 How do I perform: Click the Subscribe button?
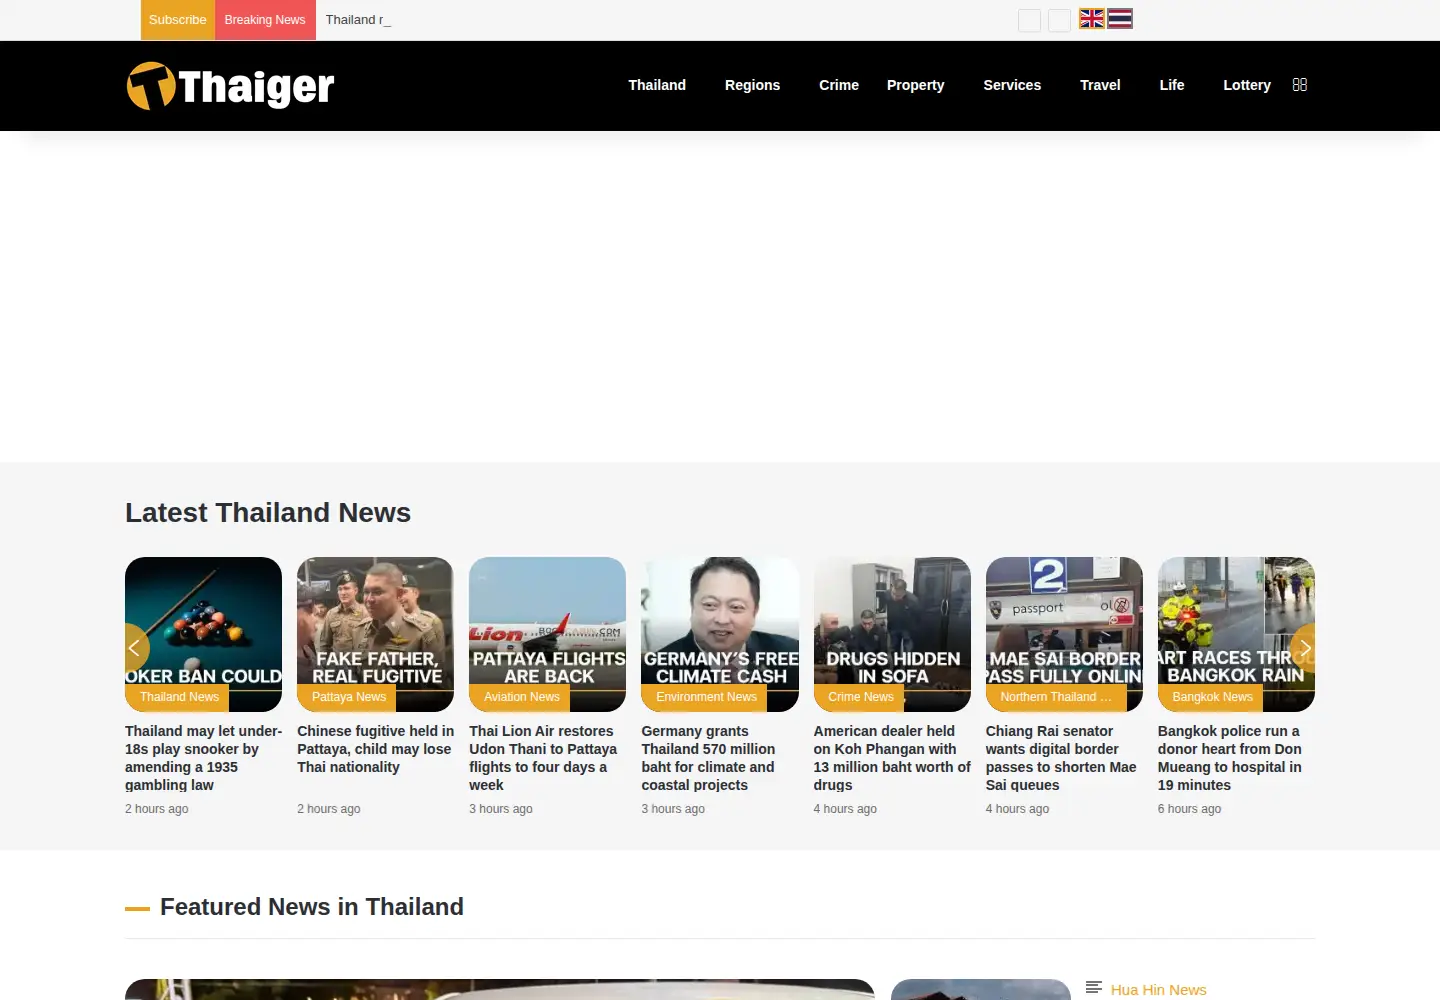pyautogui.click(x=178, y=20)
